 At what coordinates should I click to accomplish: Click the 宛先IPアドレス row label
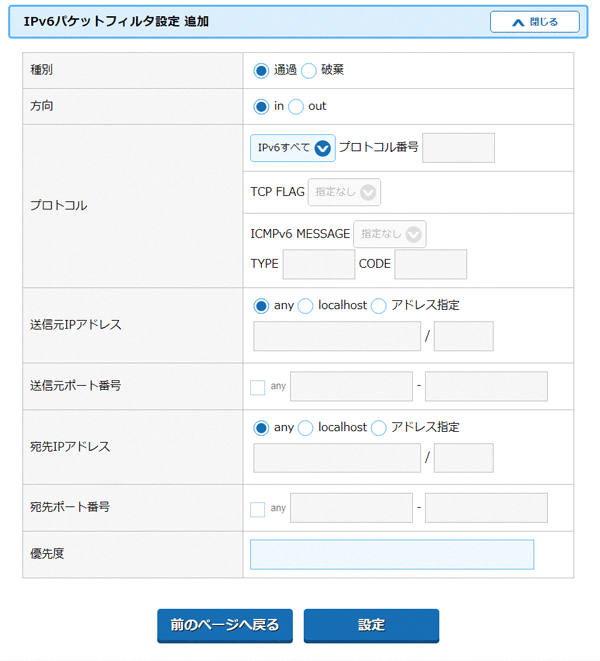coord(70,446)
